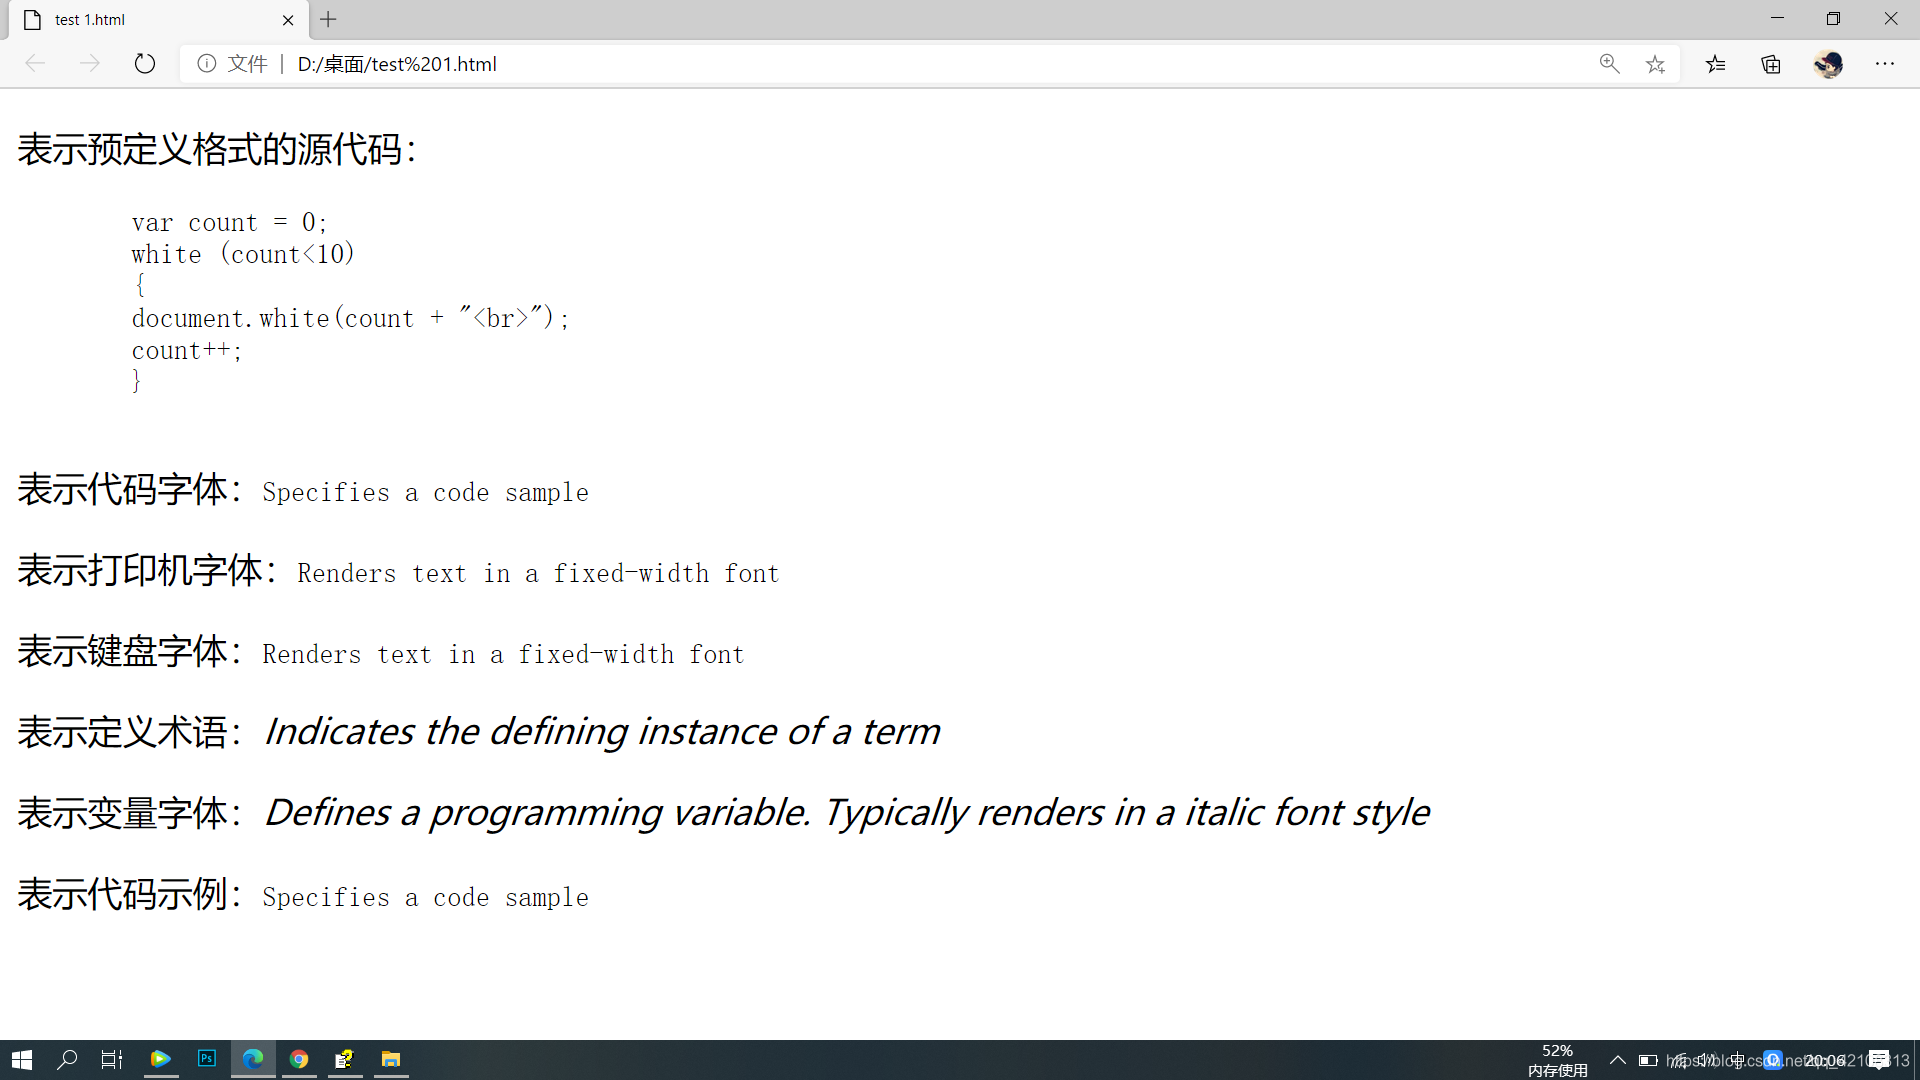Click the browser forward arrow
This screenshot has width=1920, height=1080.
[x=90, y=64]
